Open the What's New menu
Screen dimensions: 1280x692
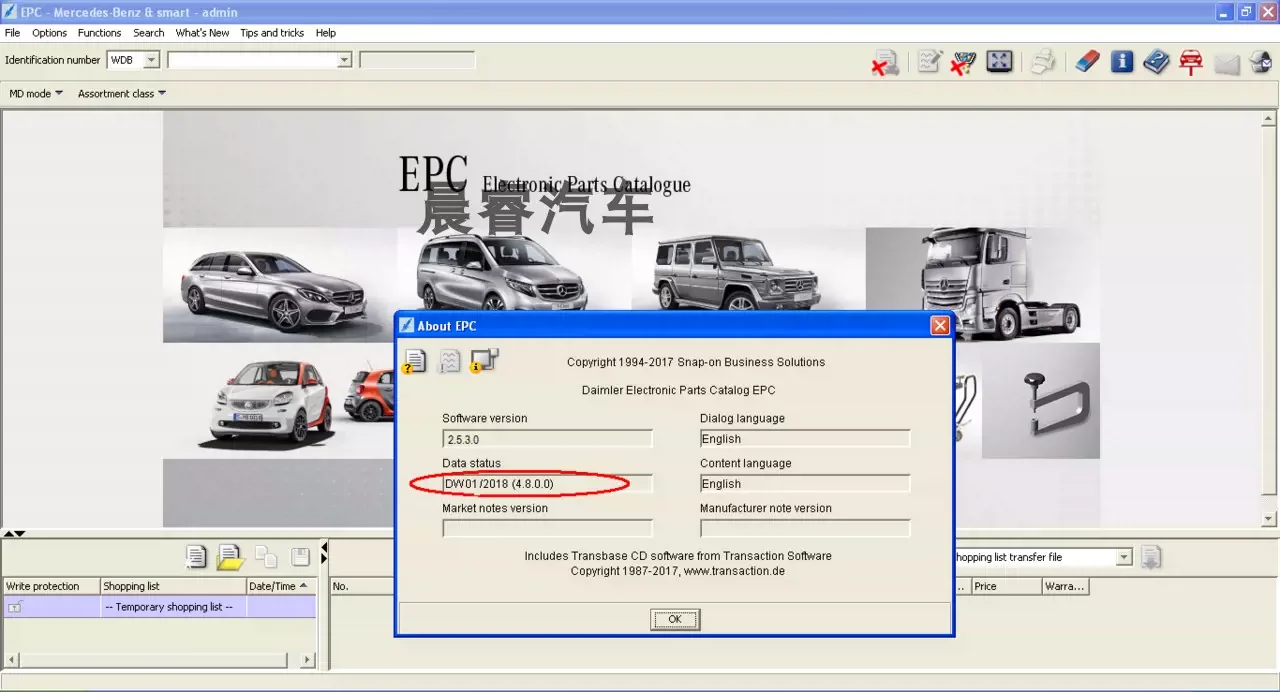pyautogui.click(x=202, y=33)
